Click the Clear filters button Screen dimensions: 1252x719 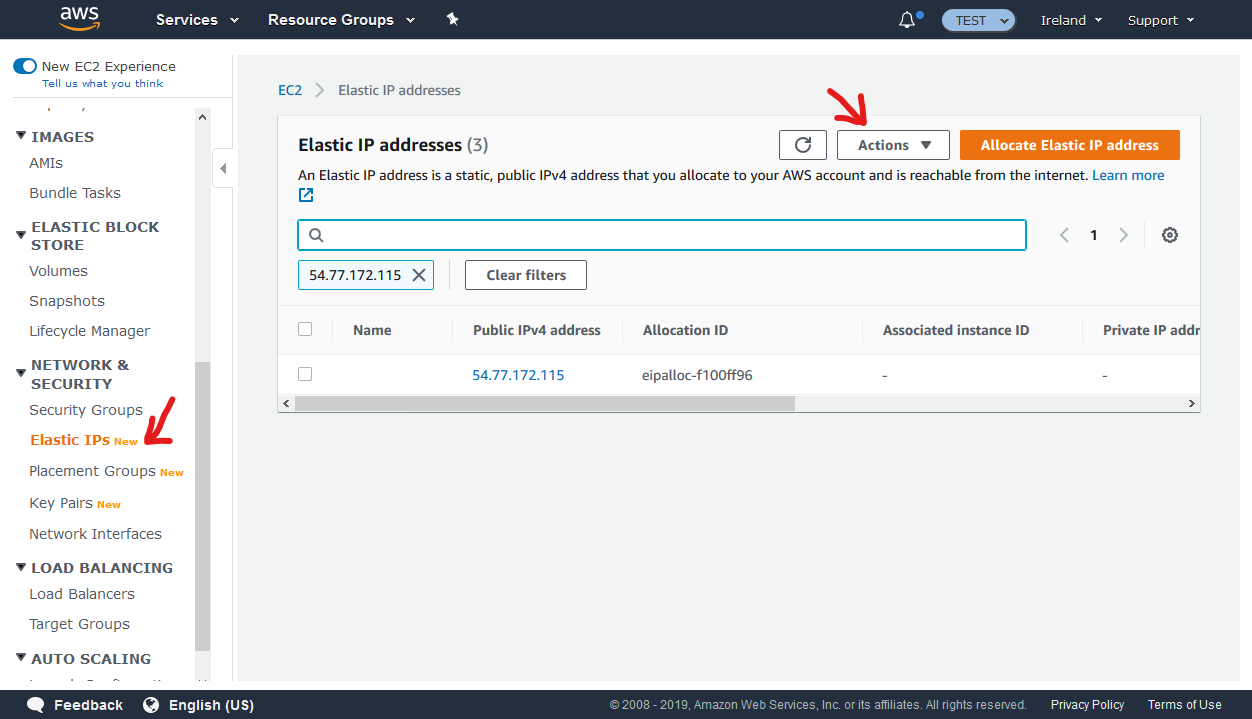(x=526, y=275)
